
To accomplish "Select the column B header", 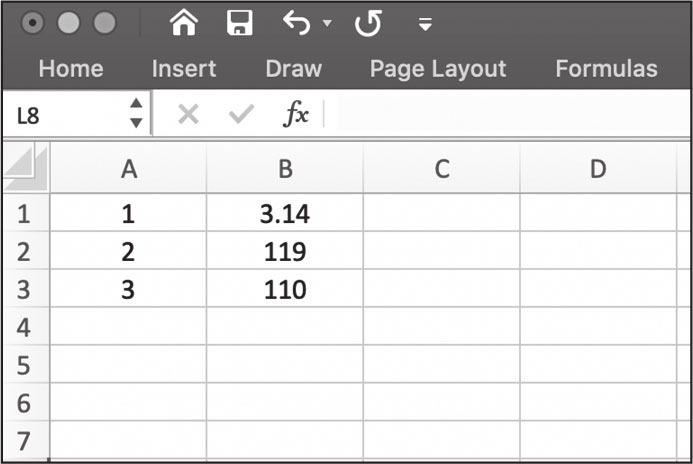I will [x=285, y=169].
